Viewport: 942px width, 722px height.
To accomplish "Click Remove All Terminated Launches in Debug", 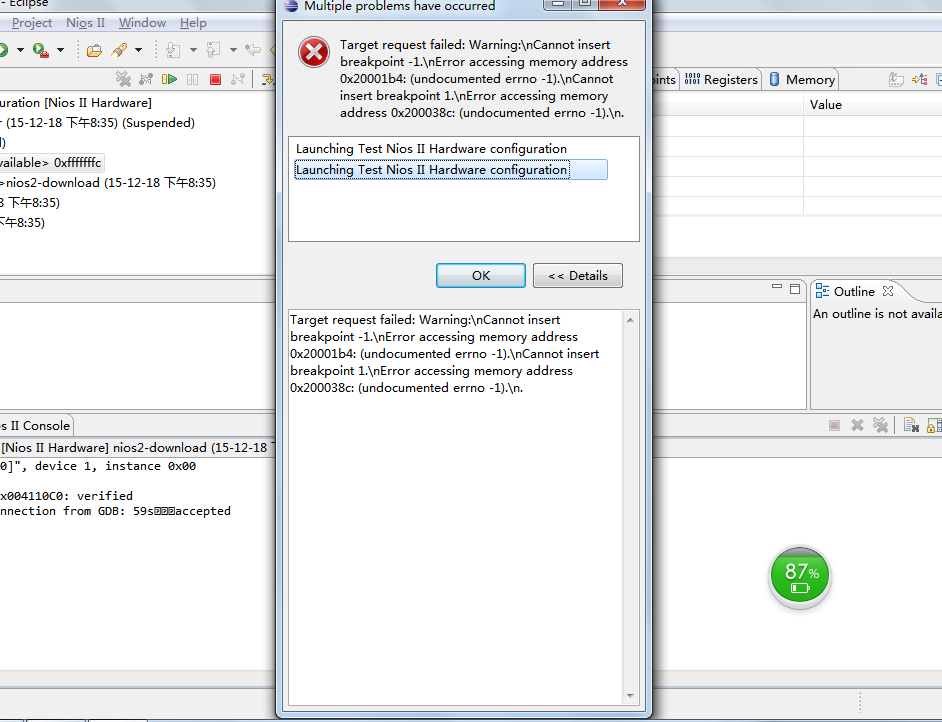I will (123, 79).
